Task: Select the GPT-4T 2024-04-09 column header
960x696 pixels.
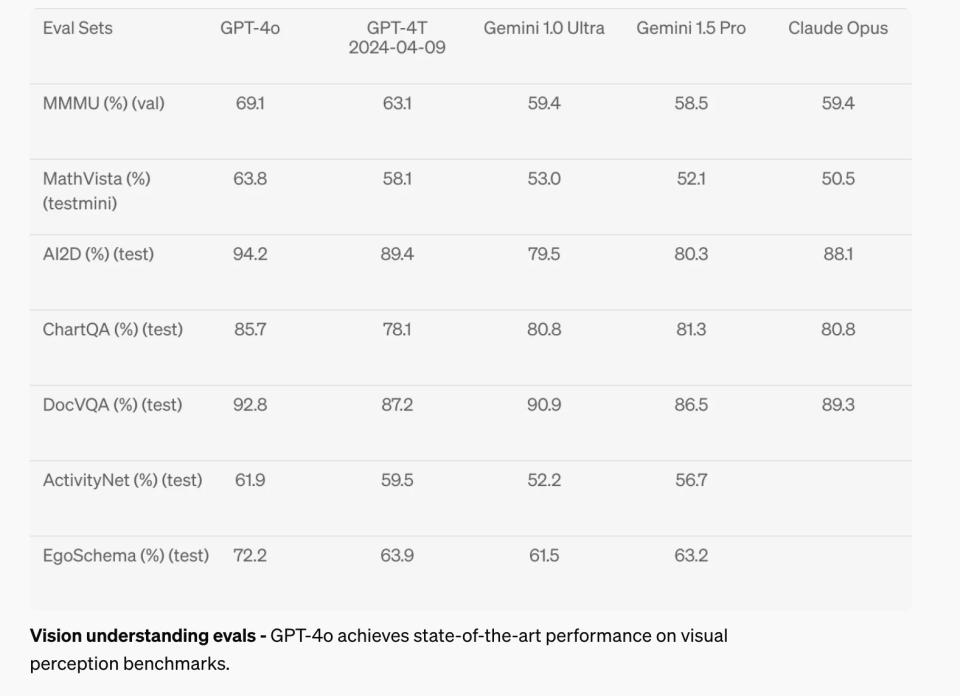Action: 397,38
